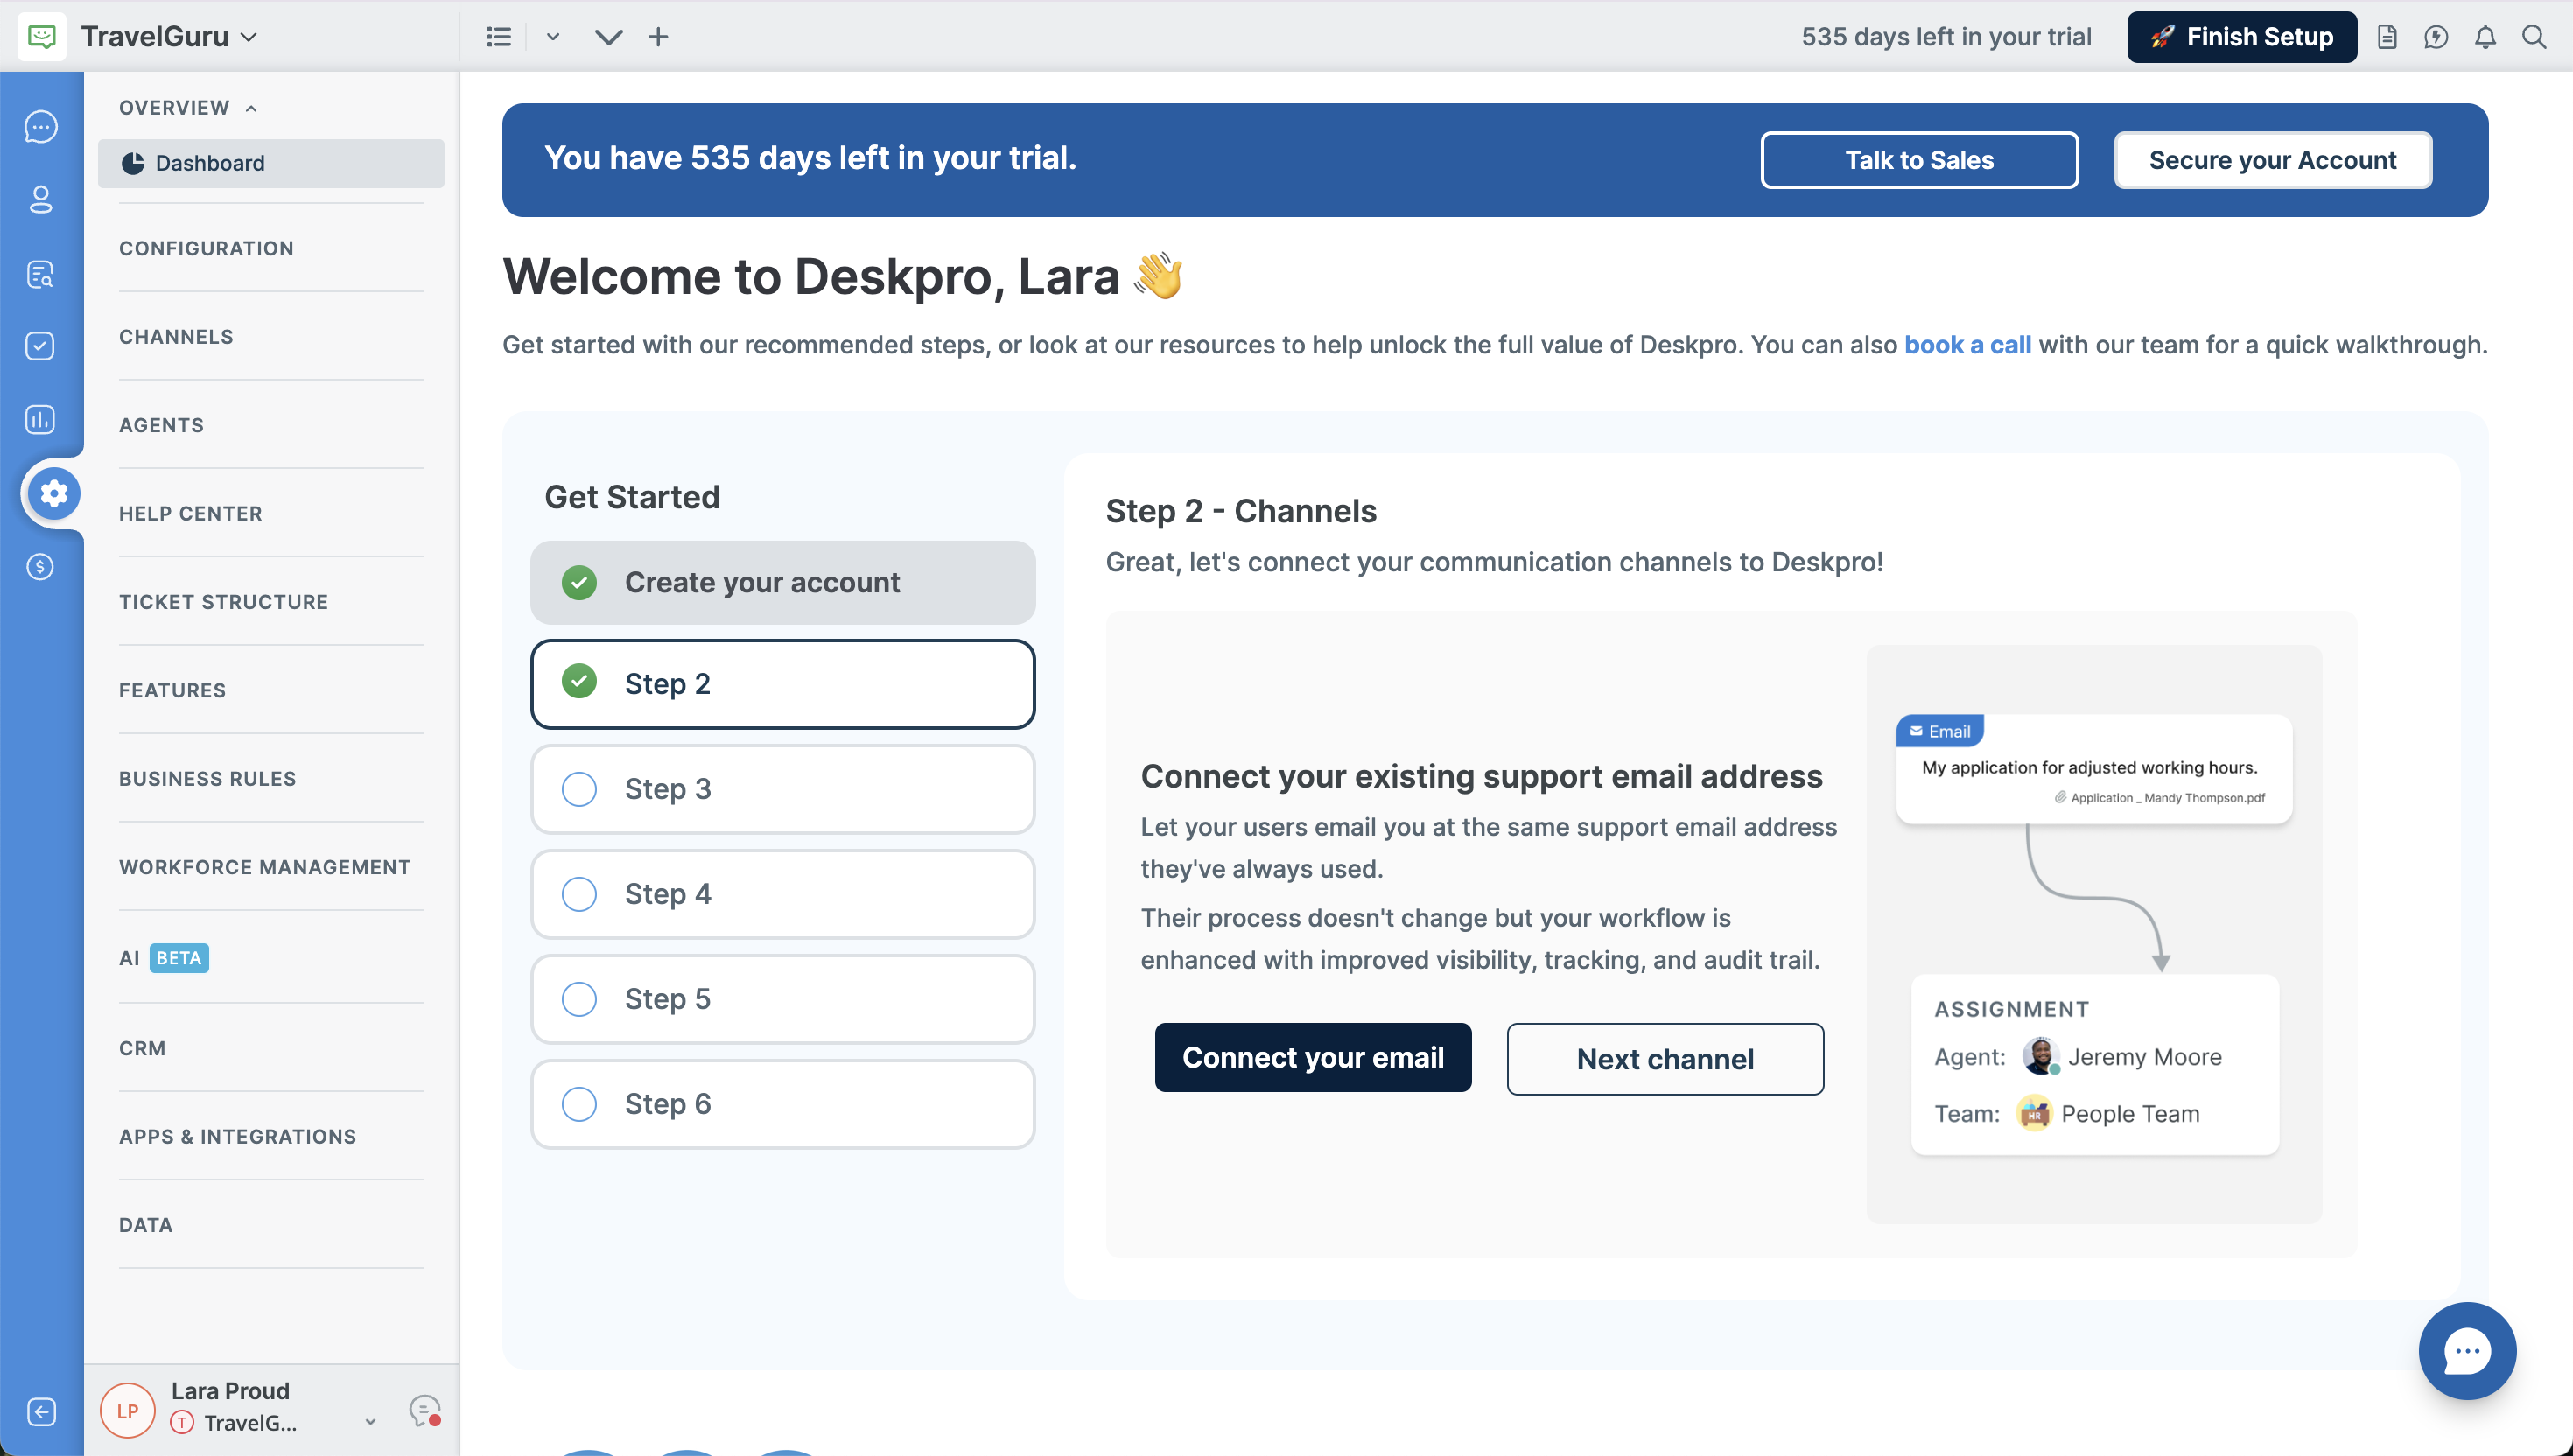2573x1456 pixels.
Task: Collapse the Overview section chevron
Action: tap(251, 108)
